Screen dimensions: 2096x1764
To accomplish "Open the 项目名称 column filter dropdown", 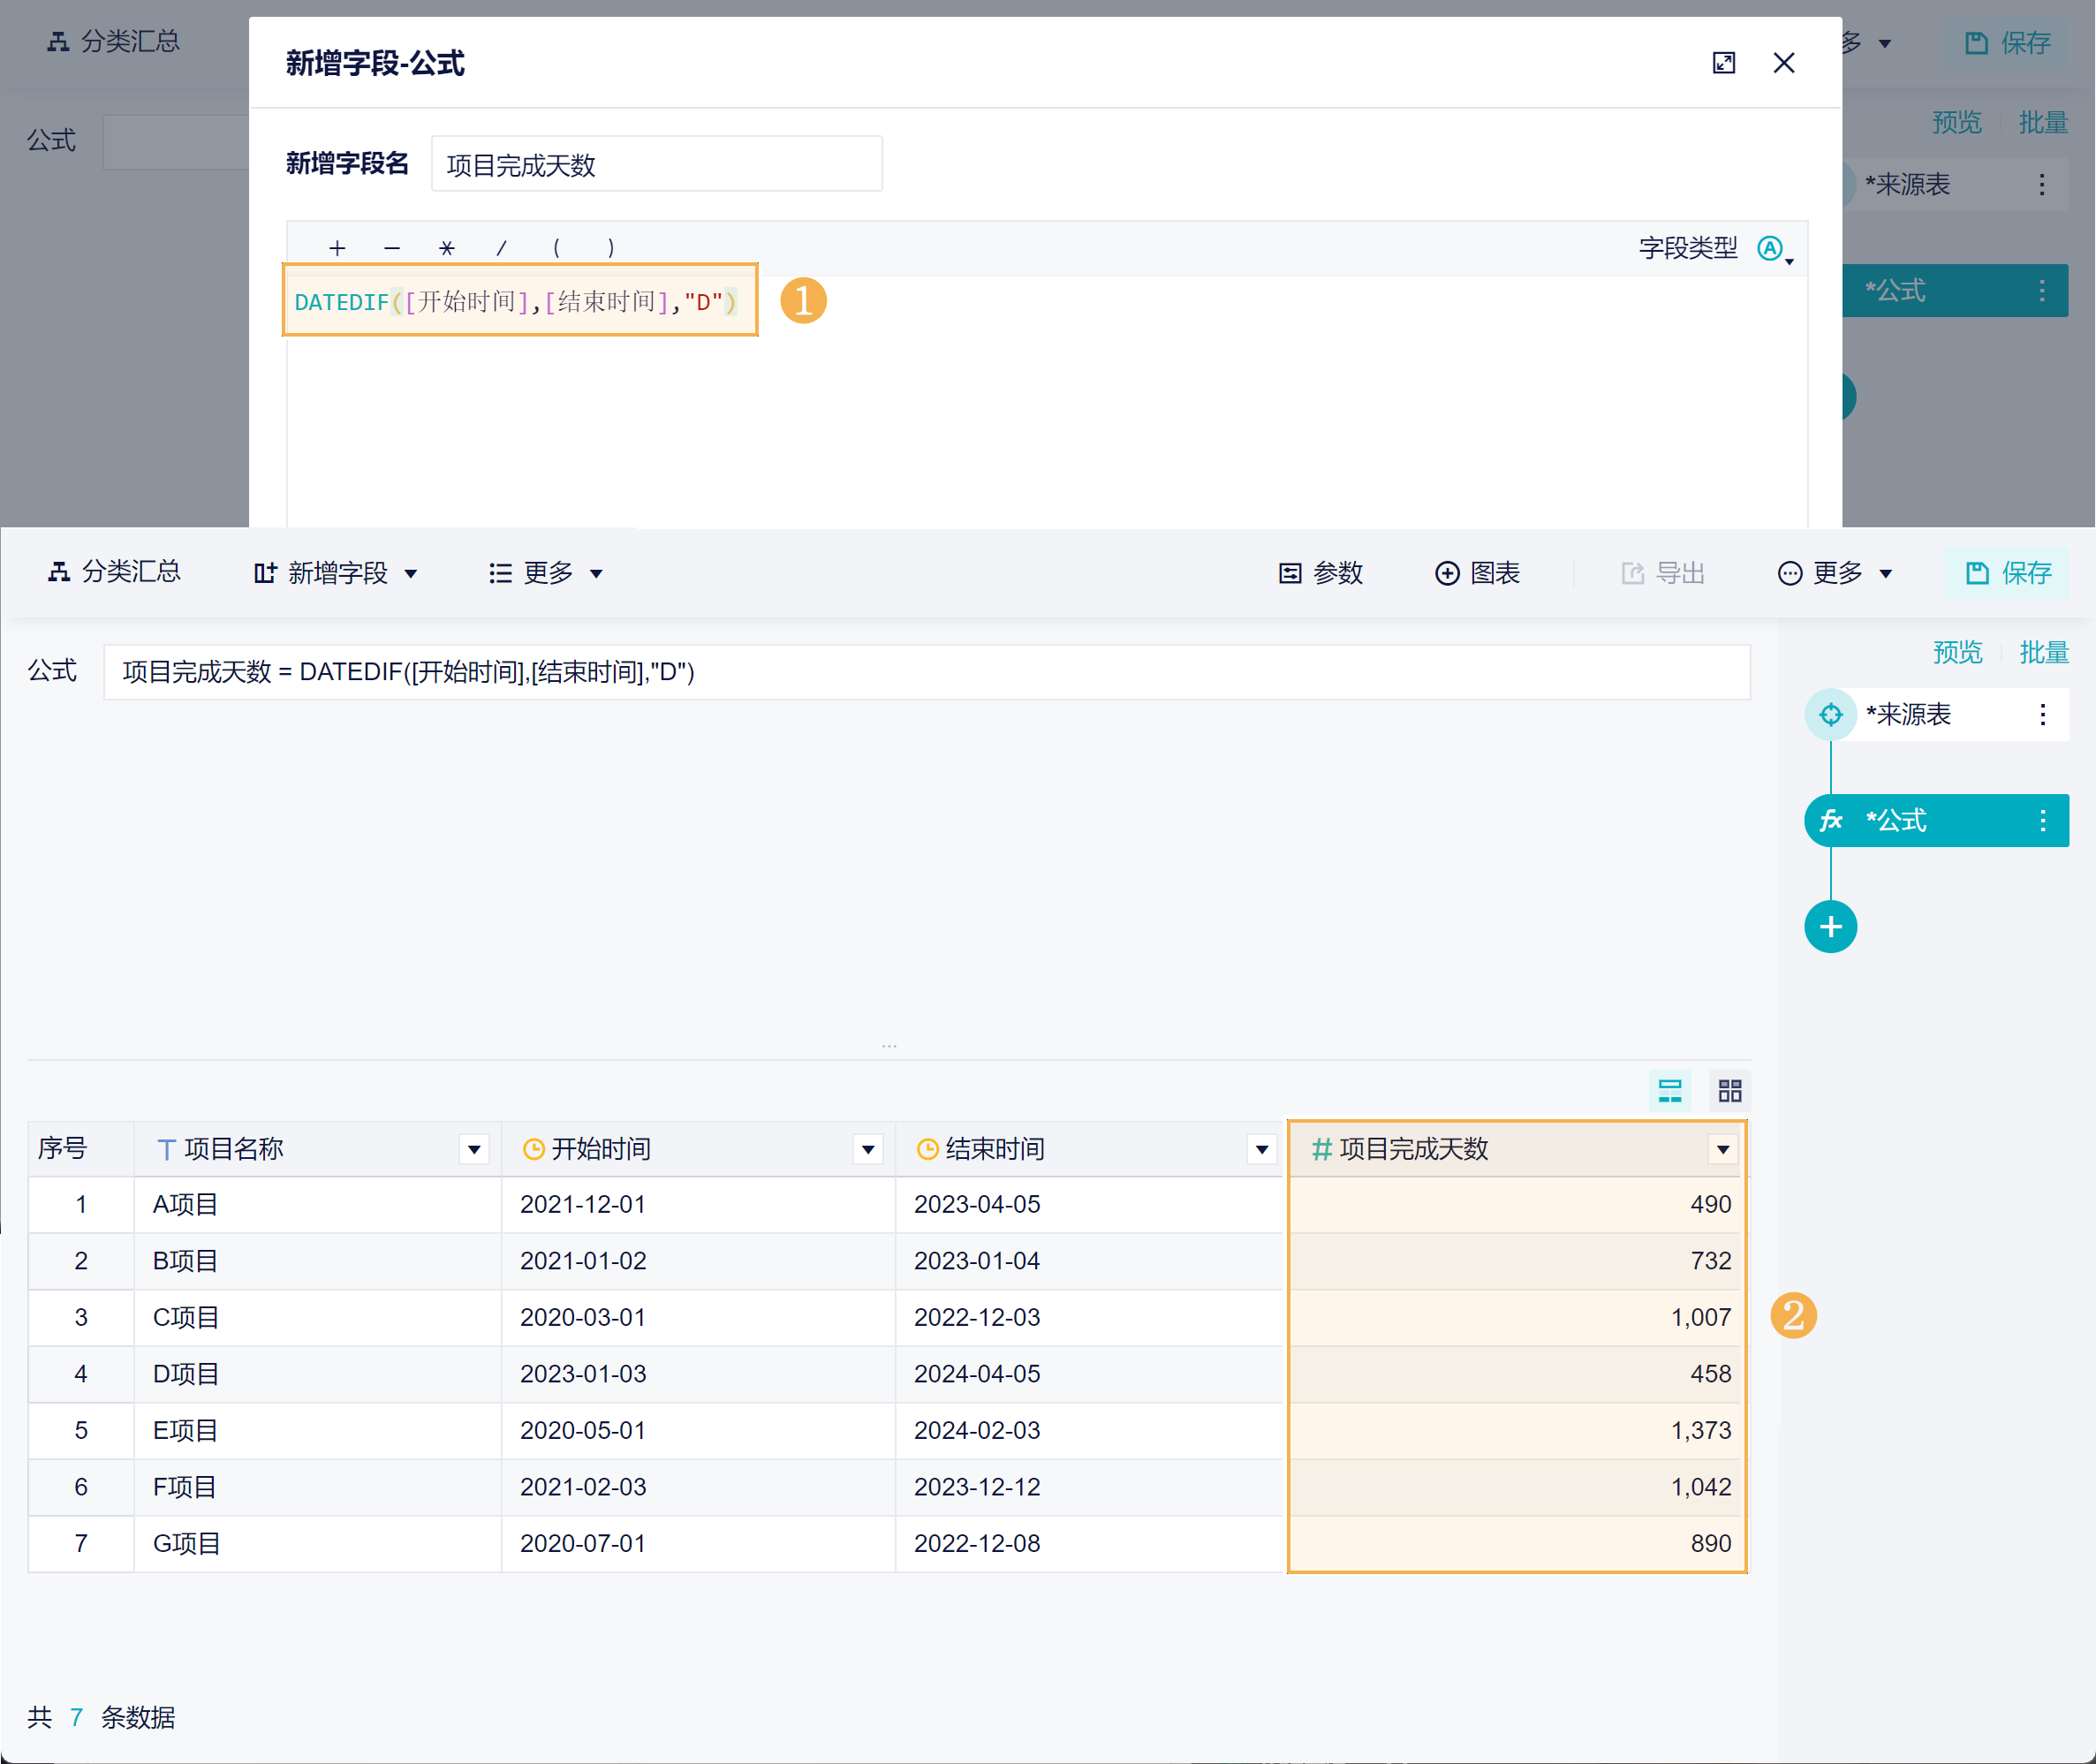I will coord(474,1150).
